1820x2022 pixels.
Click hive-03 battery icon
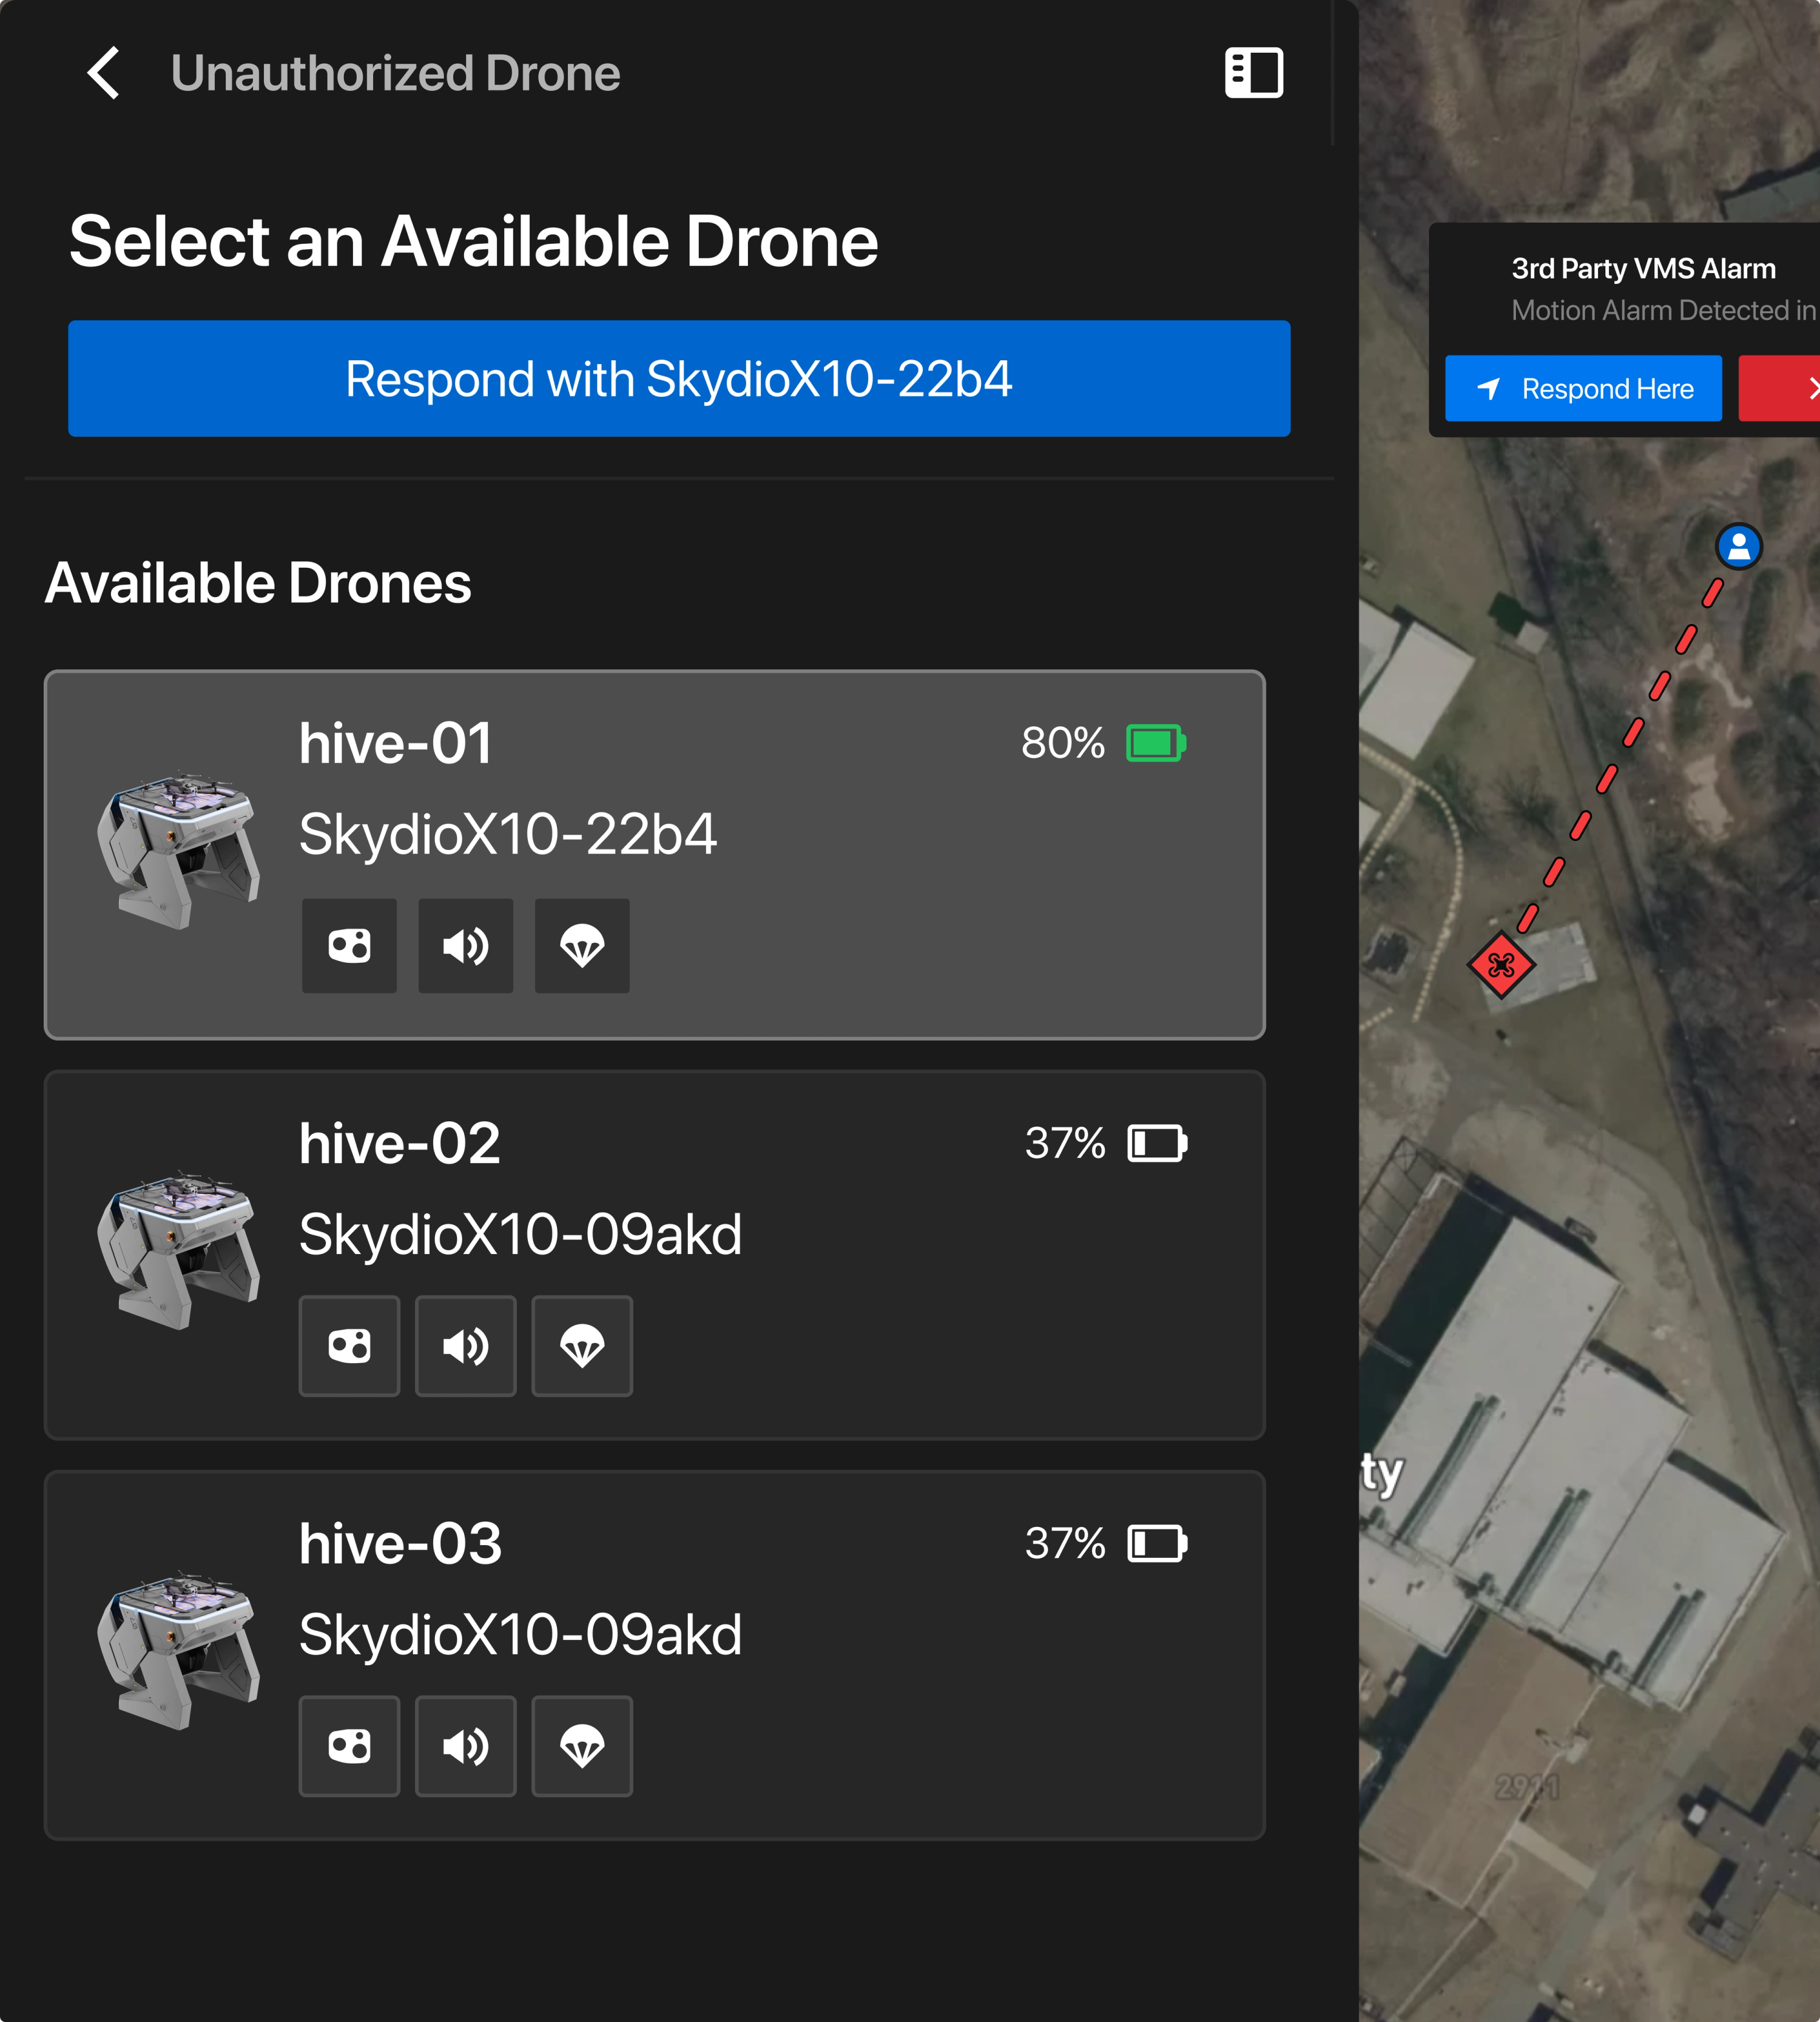tap(1157, 1543)
